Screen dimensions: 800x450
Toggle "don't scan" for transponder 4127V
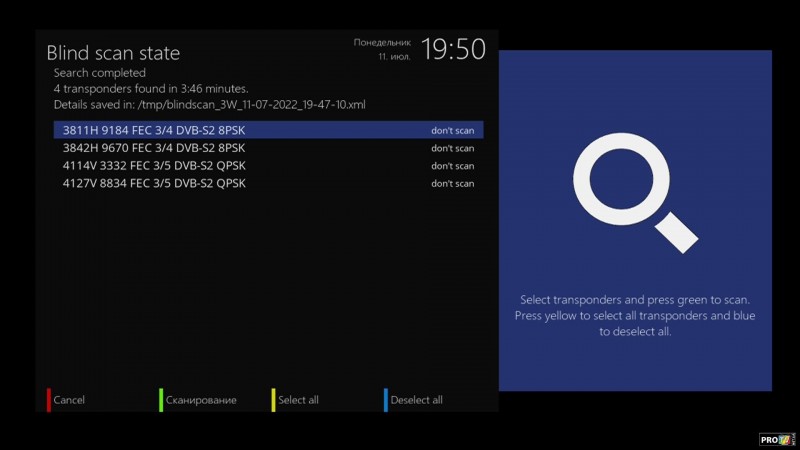[x=452, y=184]
